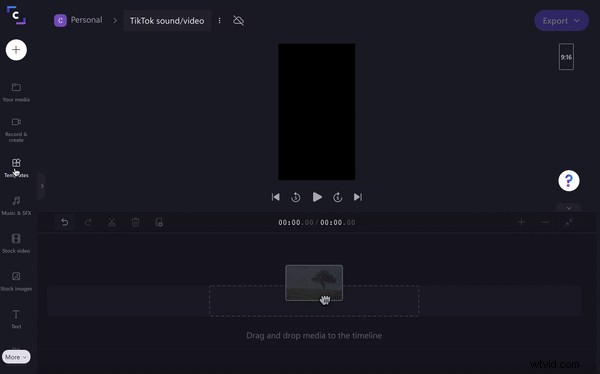Skip to the end of the video
Image resolution: width=600 pixels, height=374 pixels.
[358, 197]
